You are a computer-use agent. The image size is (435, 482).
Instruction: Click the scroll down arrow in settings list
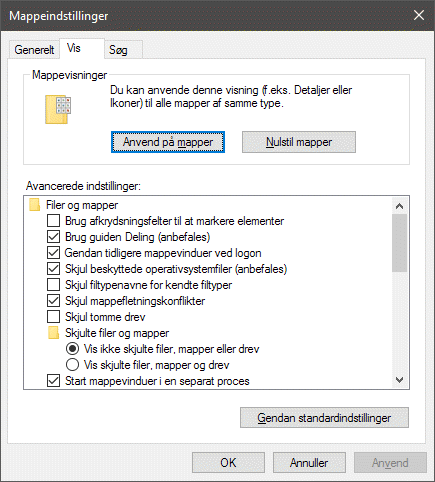(x=399, y=380)
